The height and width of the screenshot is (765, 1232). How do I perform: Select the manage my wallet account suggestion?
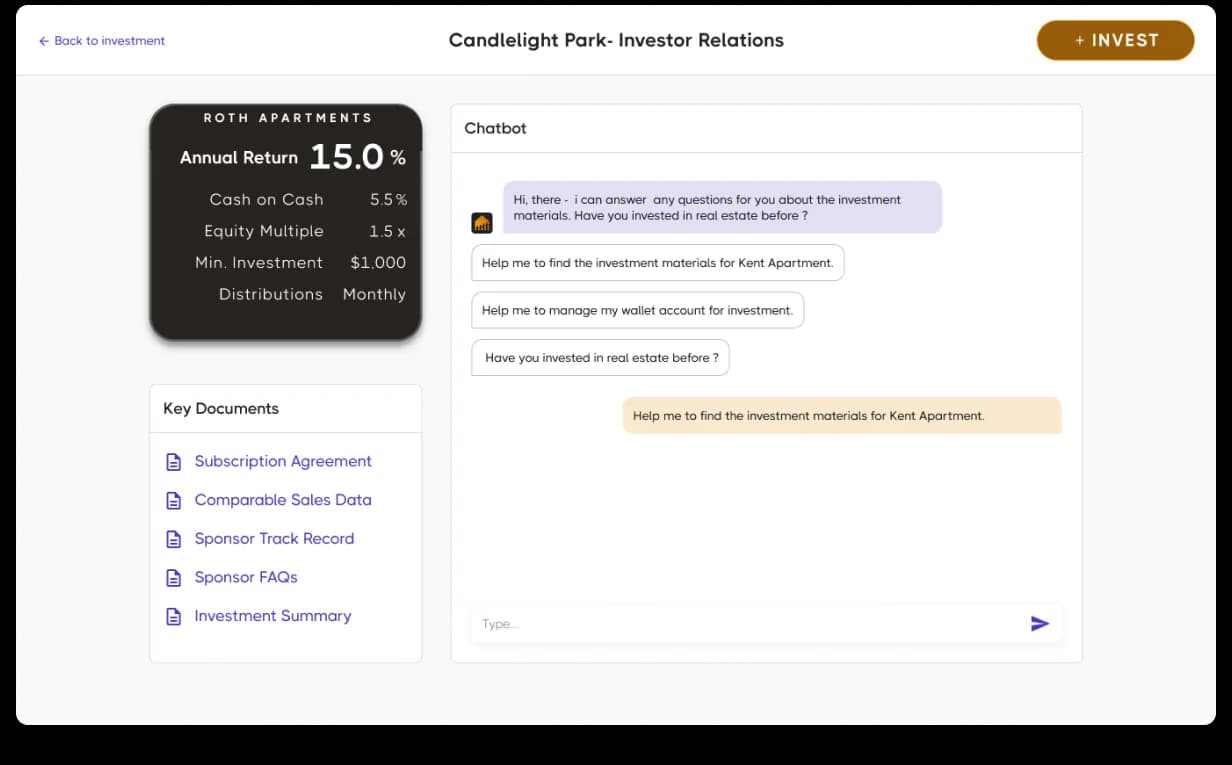(637, 310)
